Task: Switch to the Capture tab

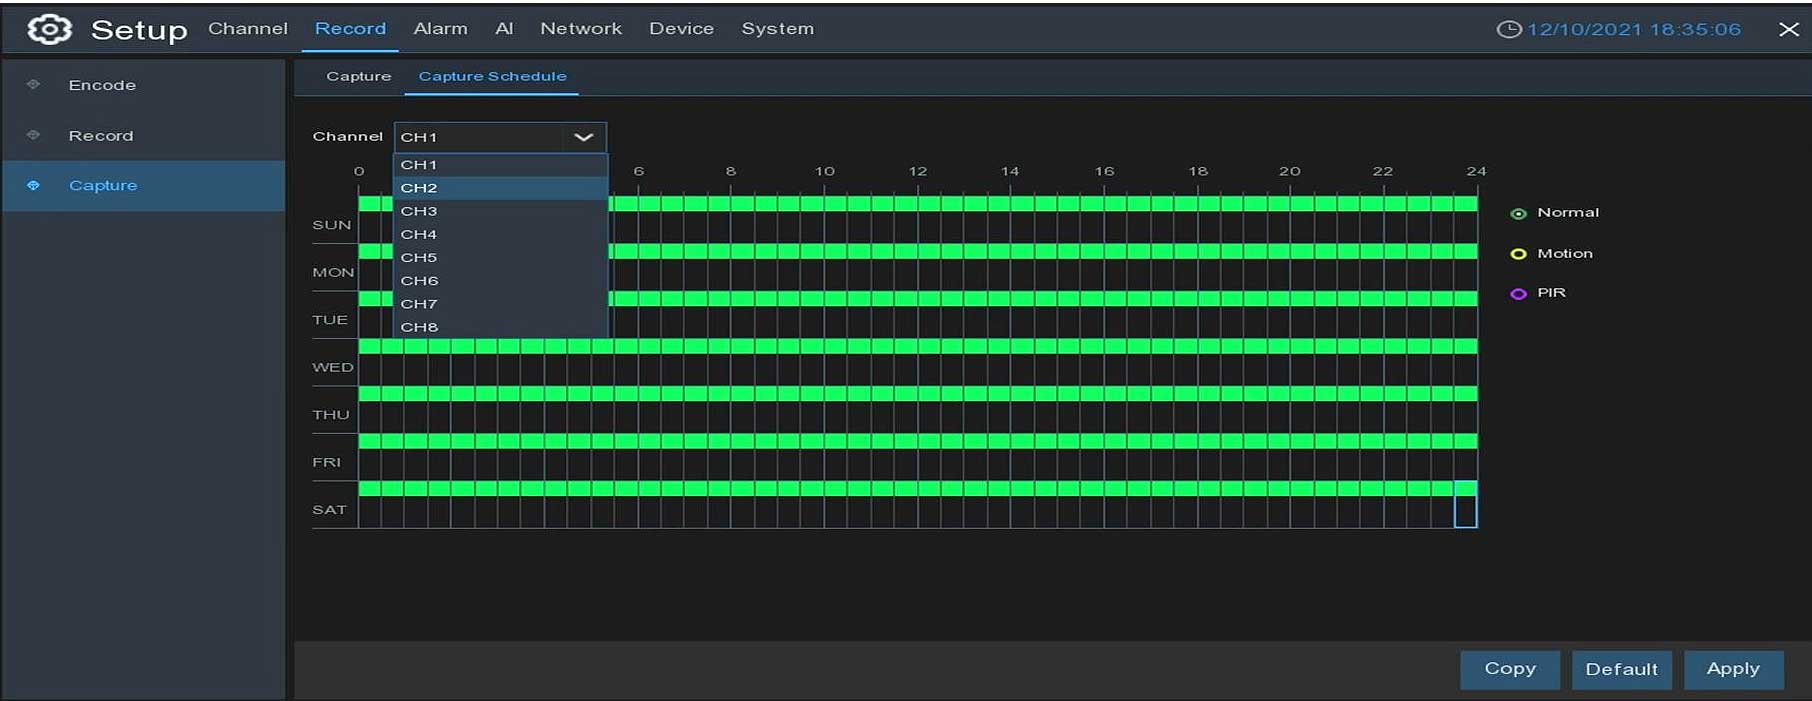Action: tap(358, 76)
